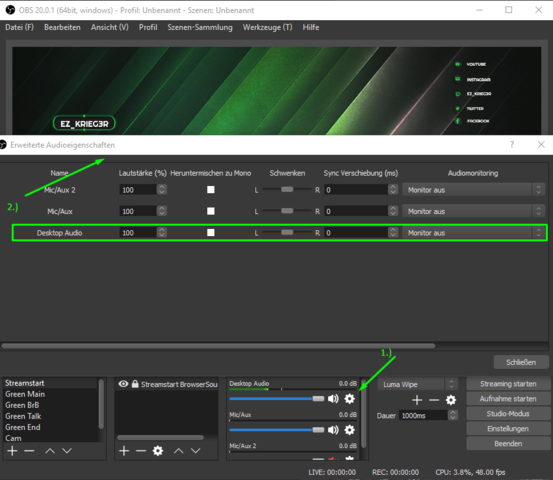Viewport: 553px width, 480px height.
Task: Click Streaming starten button
Action: (x=508, y=384)
